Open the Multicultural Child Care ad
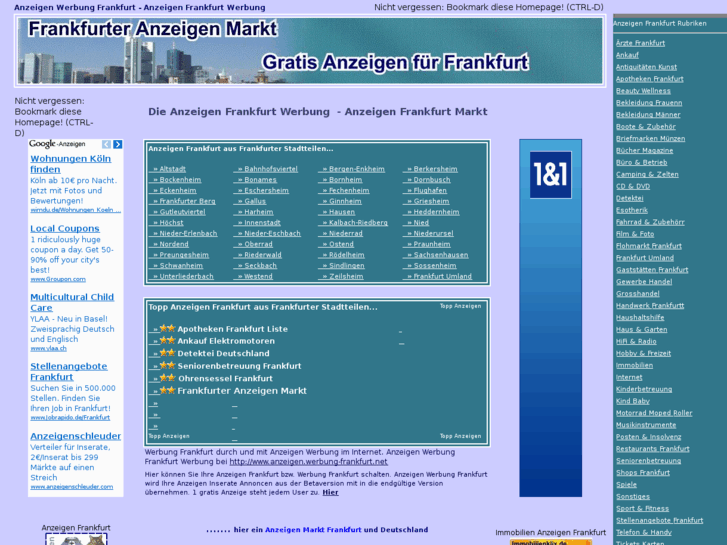The height and width of the screenshot is (545, 727). point(72,302)
